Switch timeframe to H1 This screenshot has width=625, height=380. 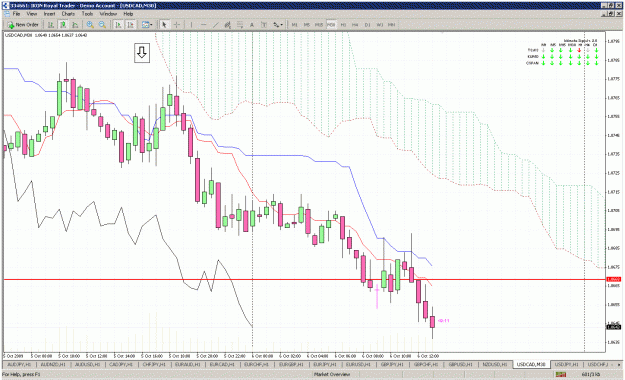(x=343, y=25)
